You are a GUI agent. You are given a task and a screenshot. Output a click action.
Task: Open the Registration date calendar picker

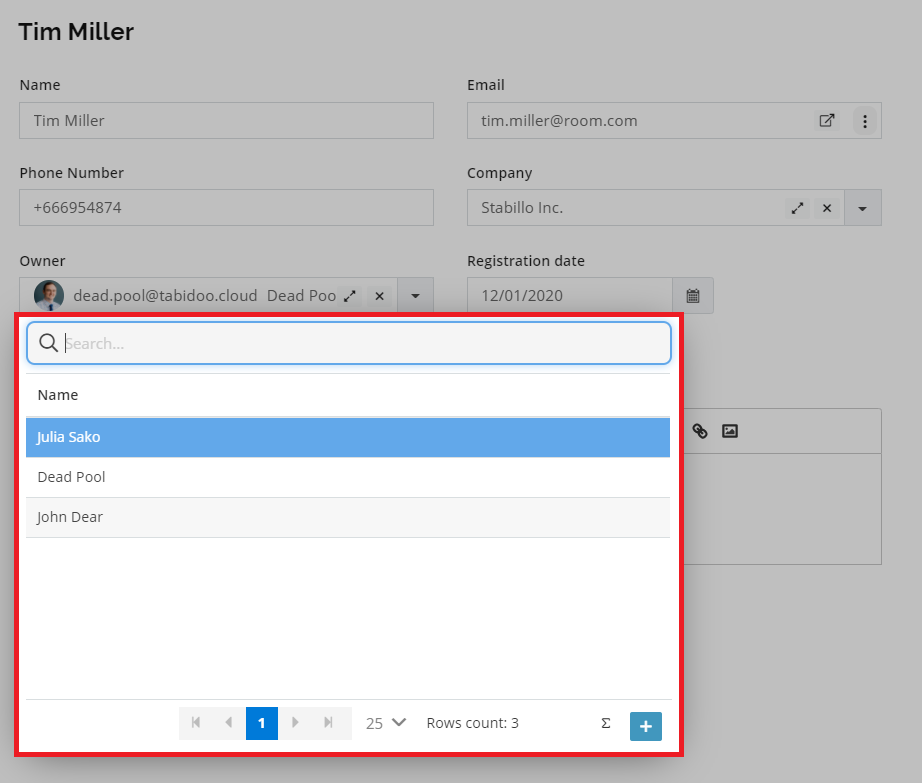click(693, 296)
